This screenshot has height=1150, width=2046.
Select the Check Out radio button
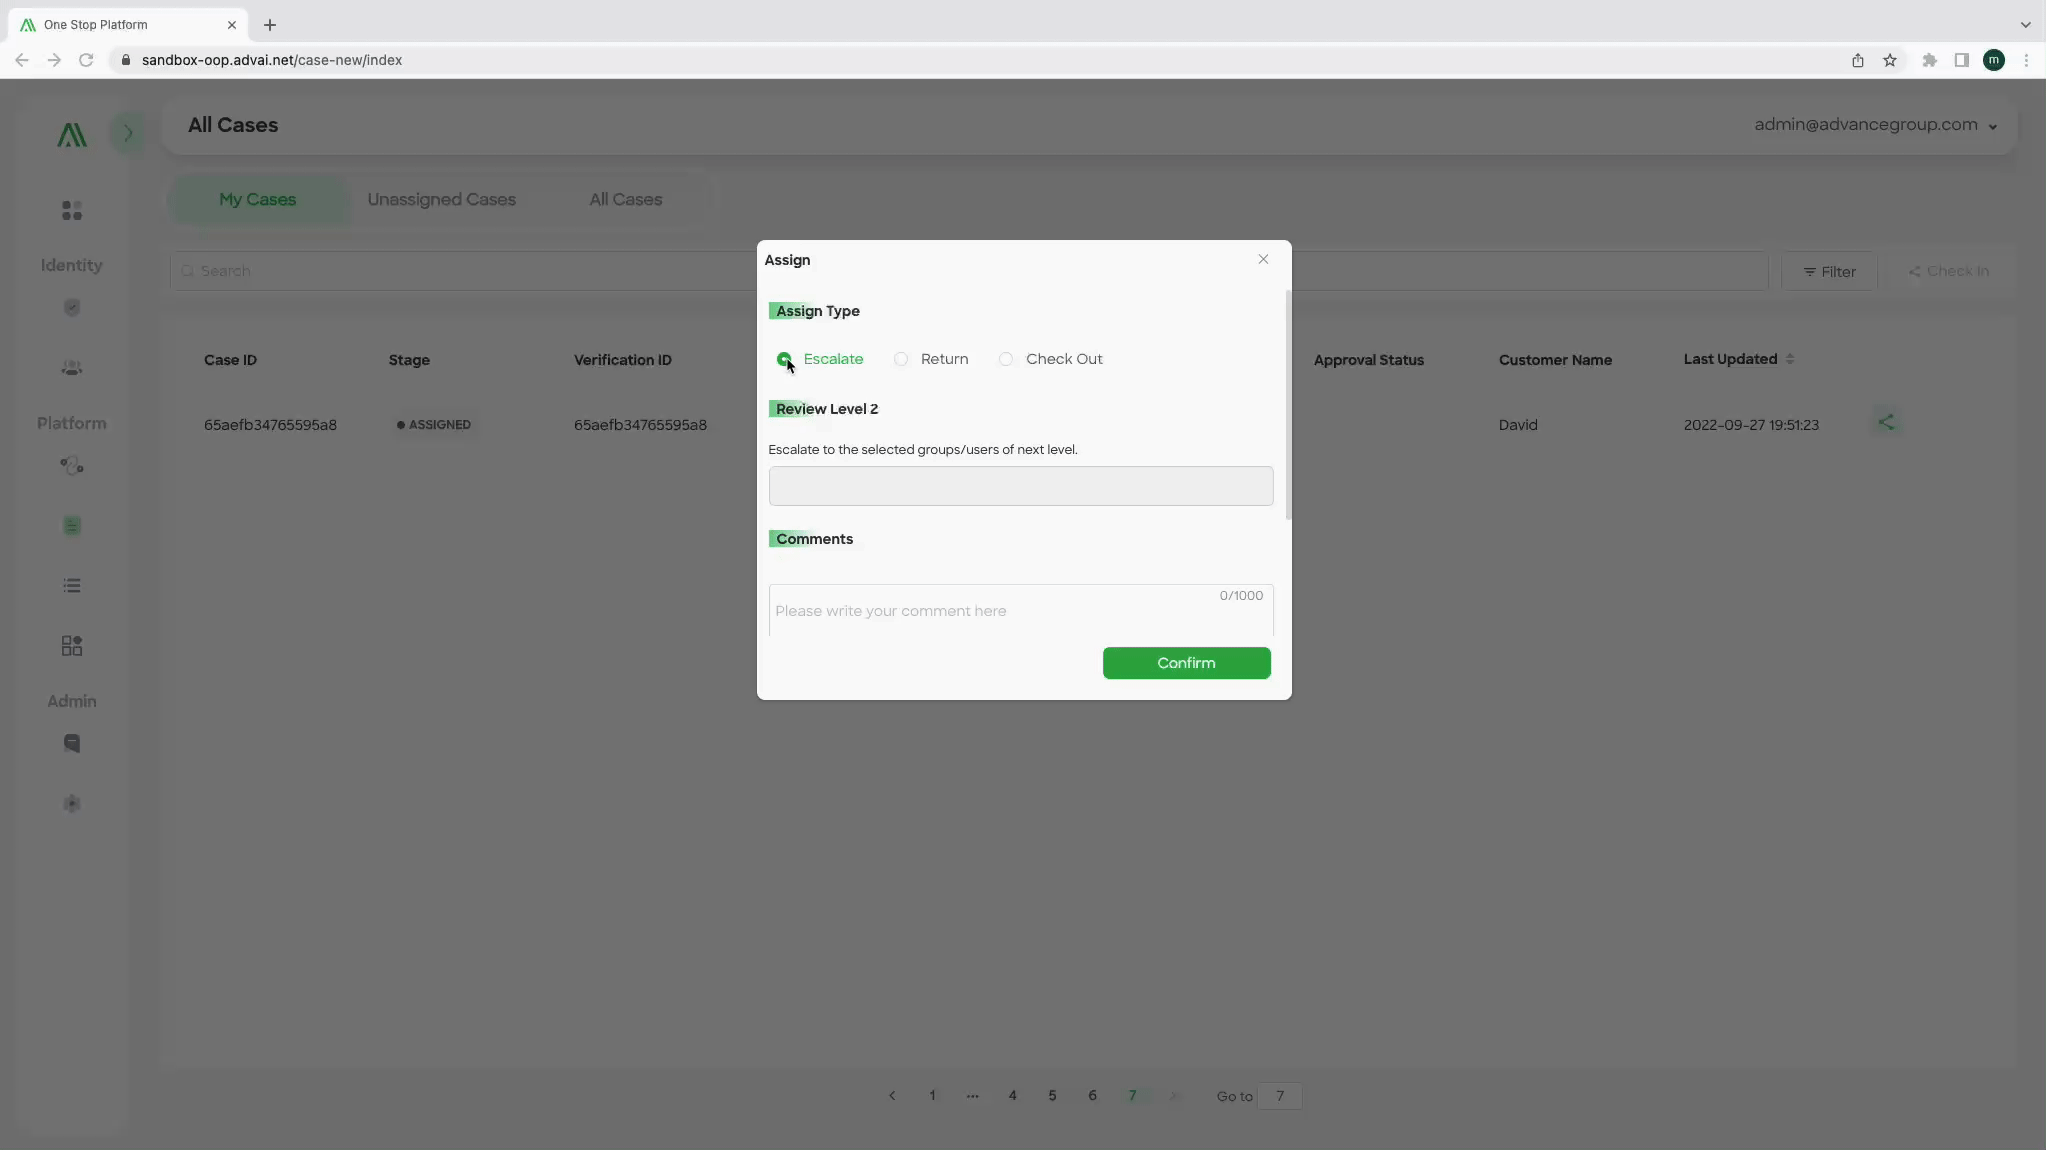tap(1006, 358)
